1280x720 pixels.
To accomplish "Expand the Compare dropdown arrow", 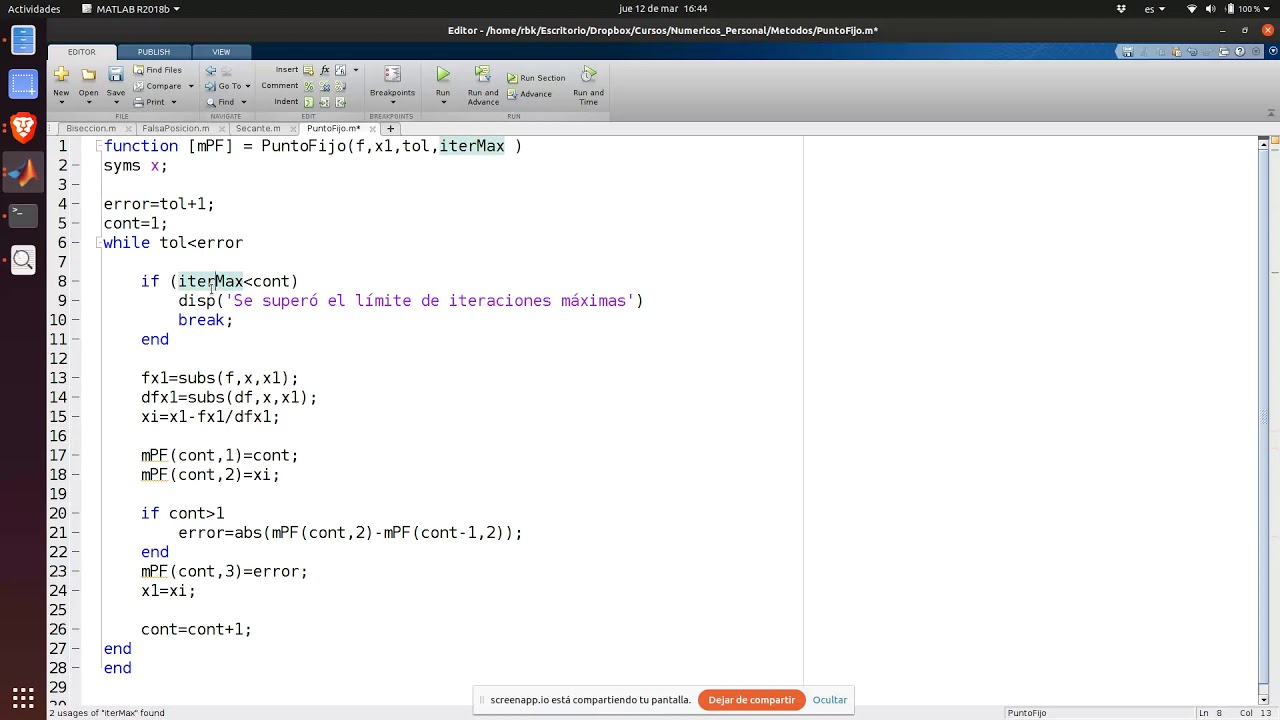I will click(x=190, y=86).
